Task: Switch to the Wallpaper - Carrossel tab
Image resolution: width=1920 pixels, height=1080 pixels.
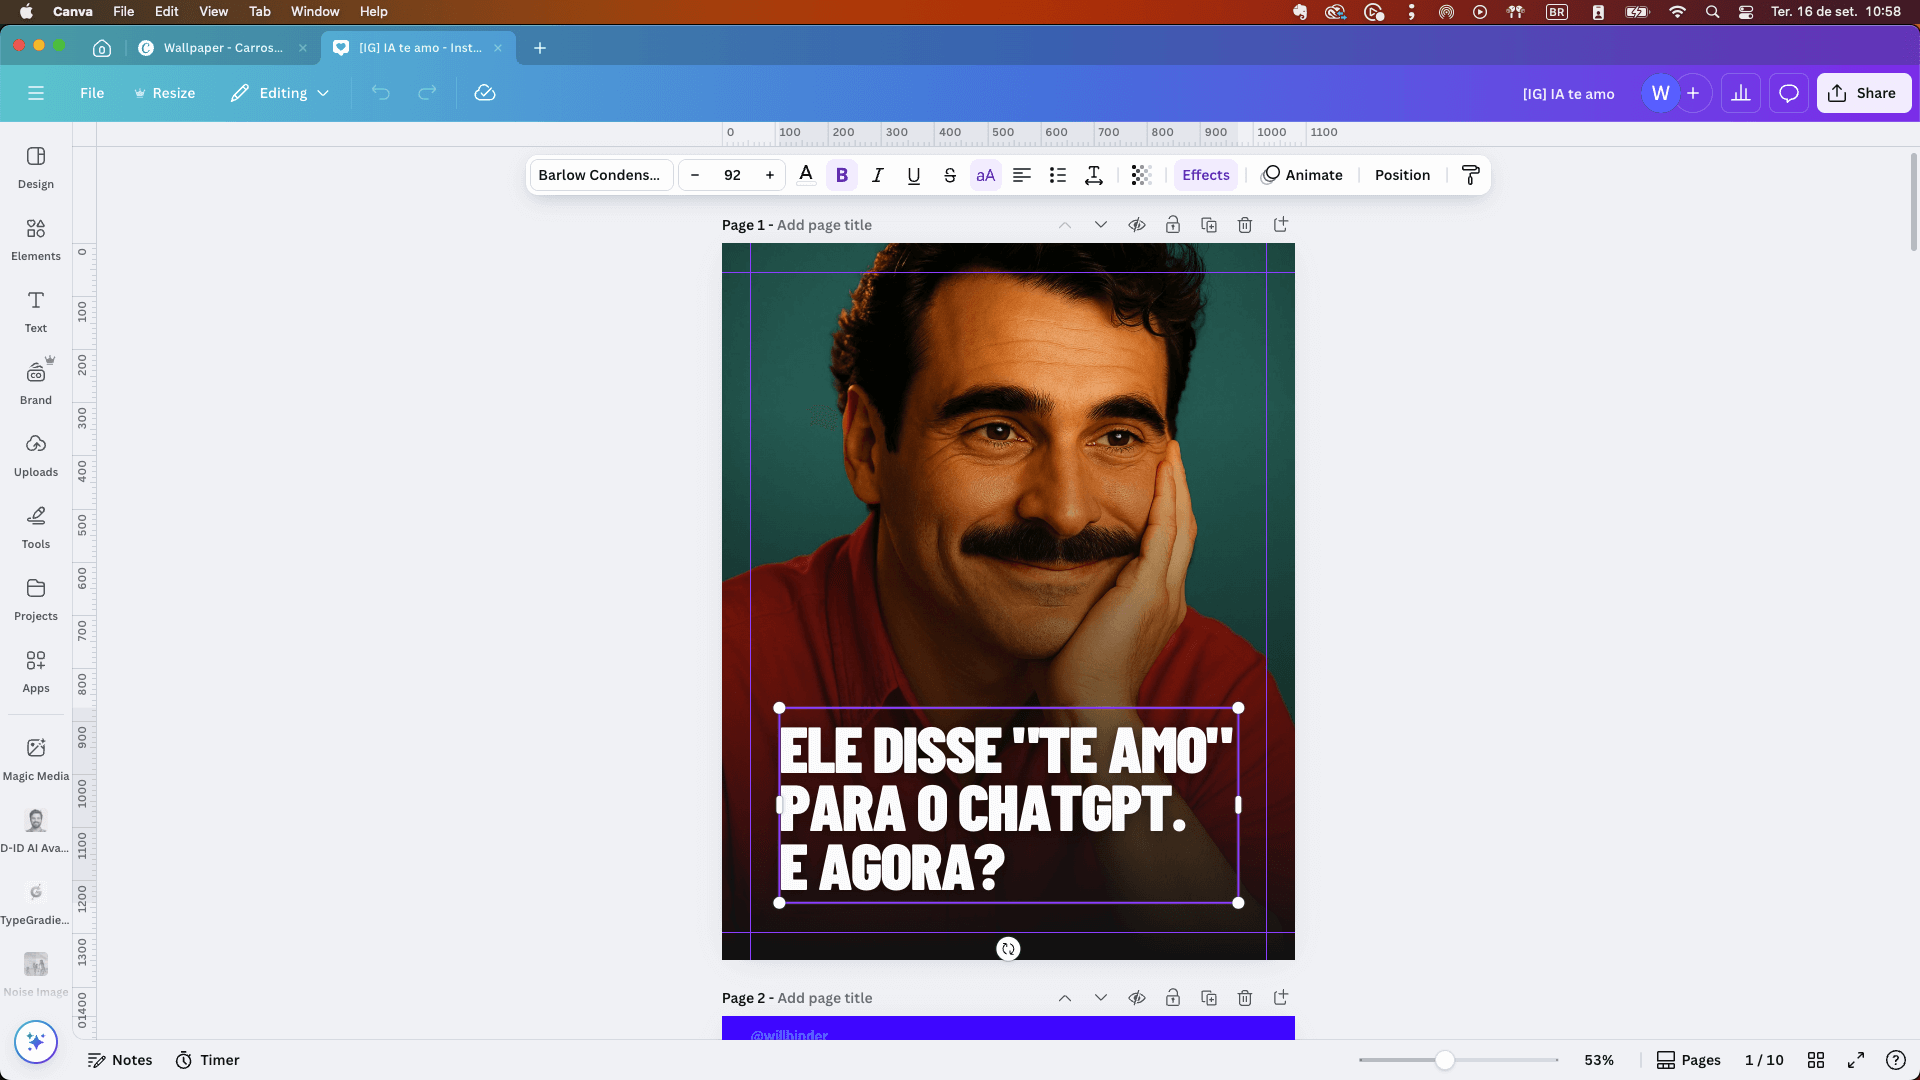Action: pos(222,48)
